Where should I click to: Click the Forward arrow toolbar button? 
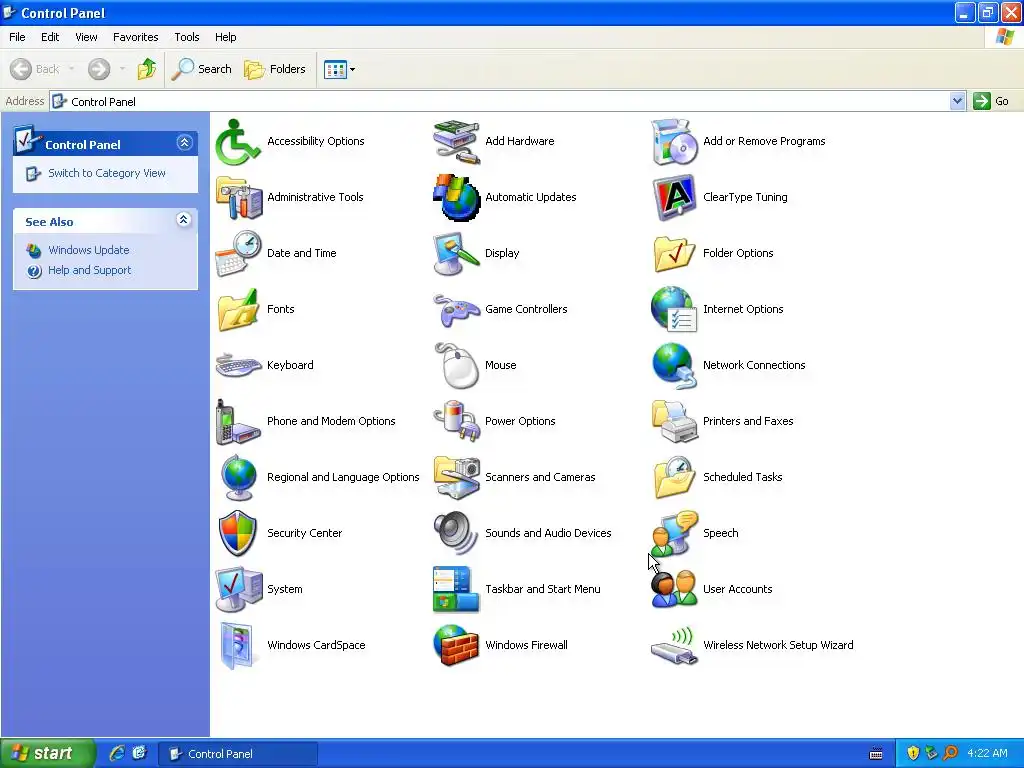[x=99, y=69]
